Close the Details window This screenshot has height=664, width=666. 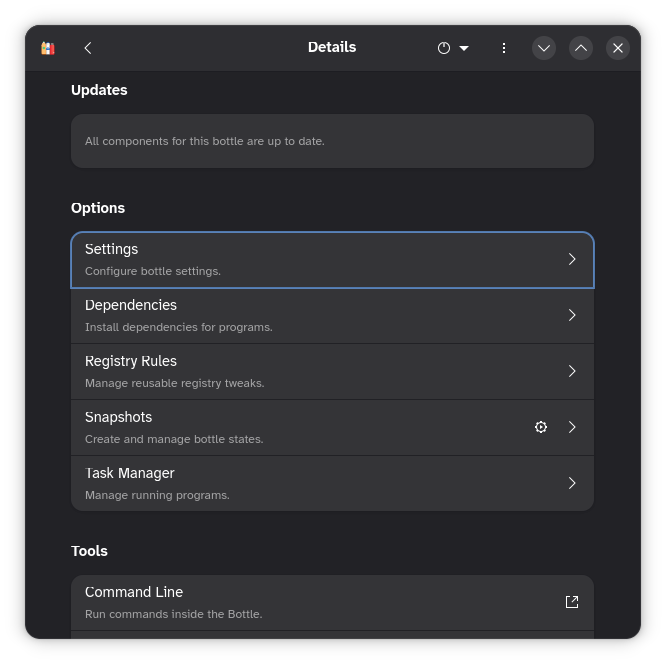618,48
